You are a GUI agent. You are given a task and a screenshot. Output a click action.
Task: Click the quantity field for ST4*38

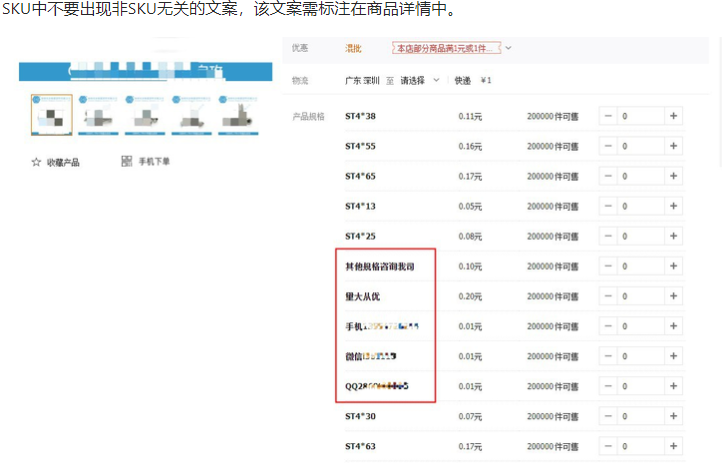640,116
